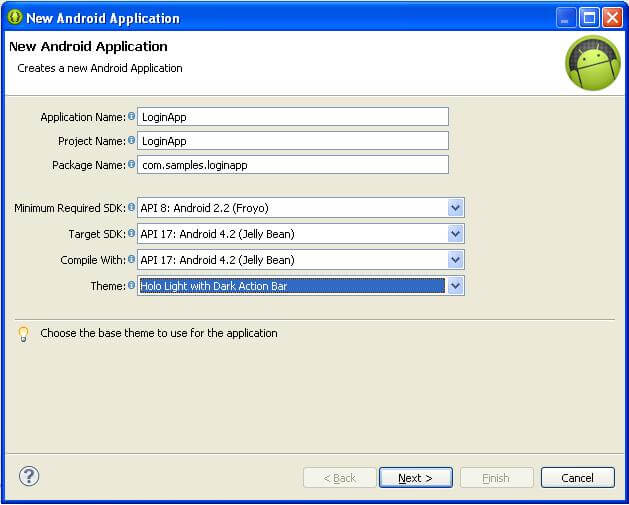
Task: Click the Cancel button
Action: pyautogui.click(x=578, y=478)
